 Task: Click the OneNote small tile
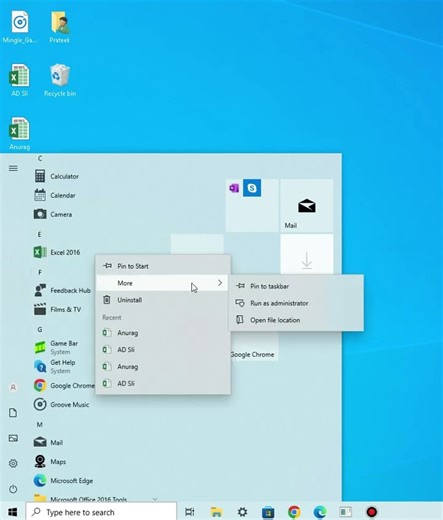point(234,188)
